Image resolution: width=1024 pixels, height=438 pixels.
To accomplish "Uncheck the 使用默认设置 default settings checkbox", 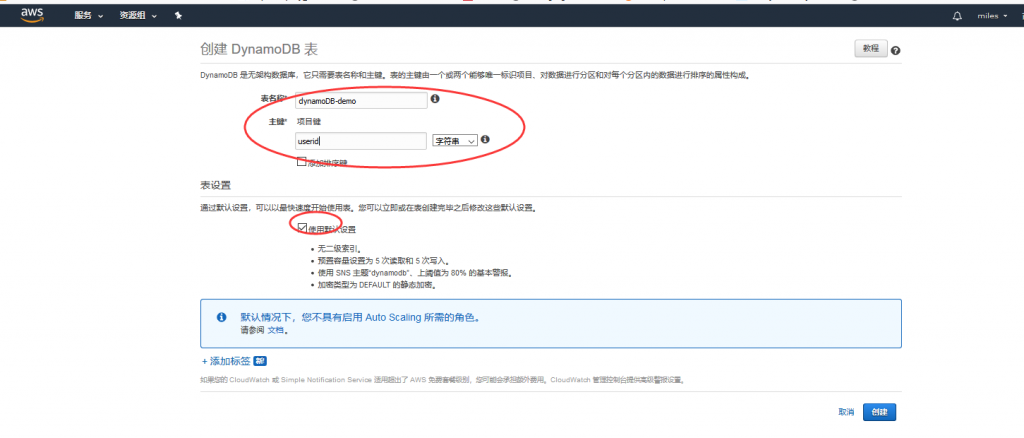I will 302,228.
